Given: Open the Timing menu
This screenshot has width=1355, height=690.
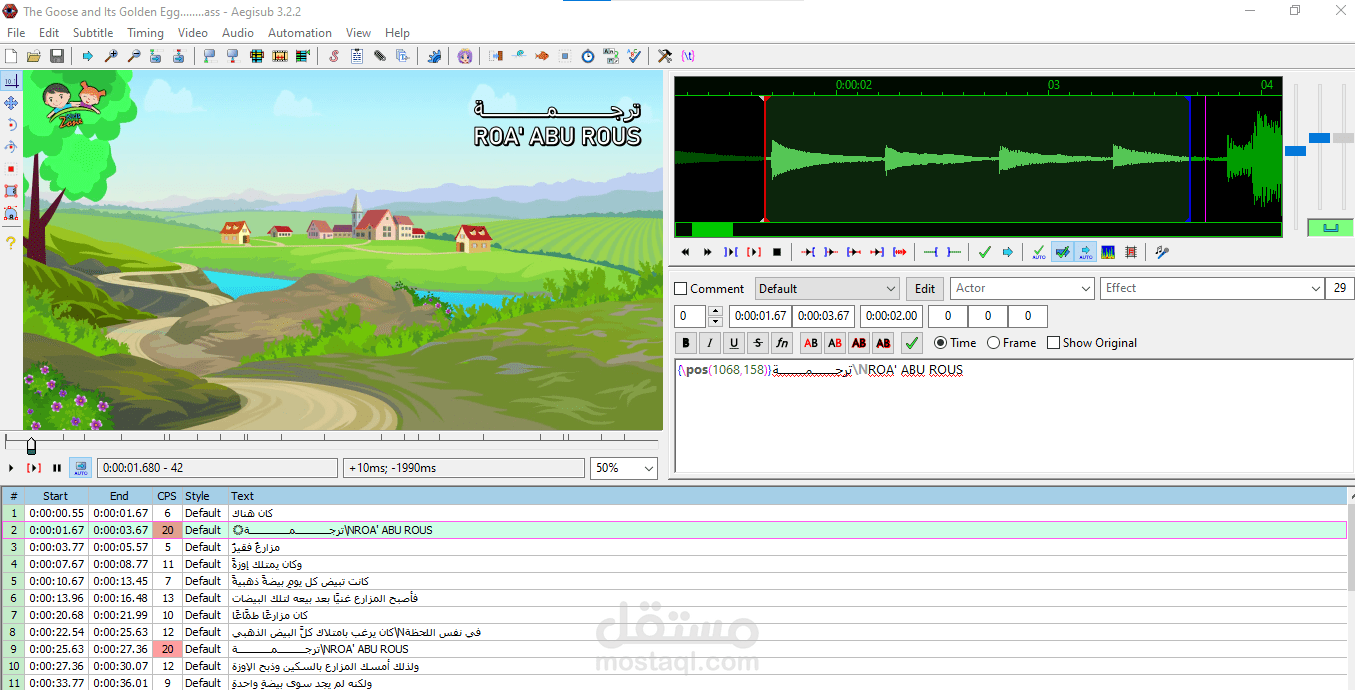Looking at the screenshot, I should (x=145, y=33).
